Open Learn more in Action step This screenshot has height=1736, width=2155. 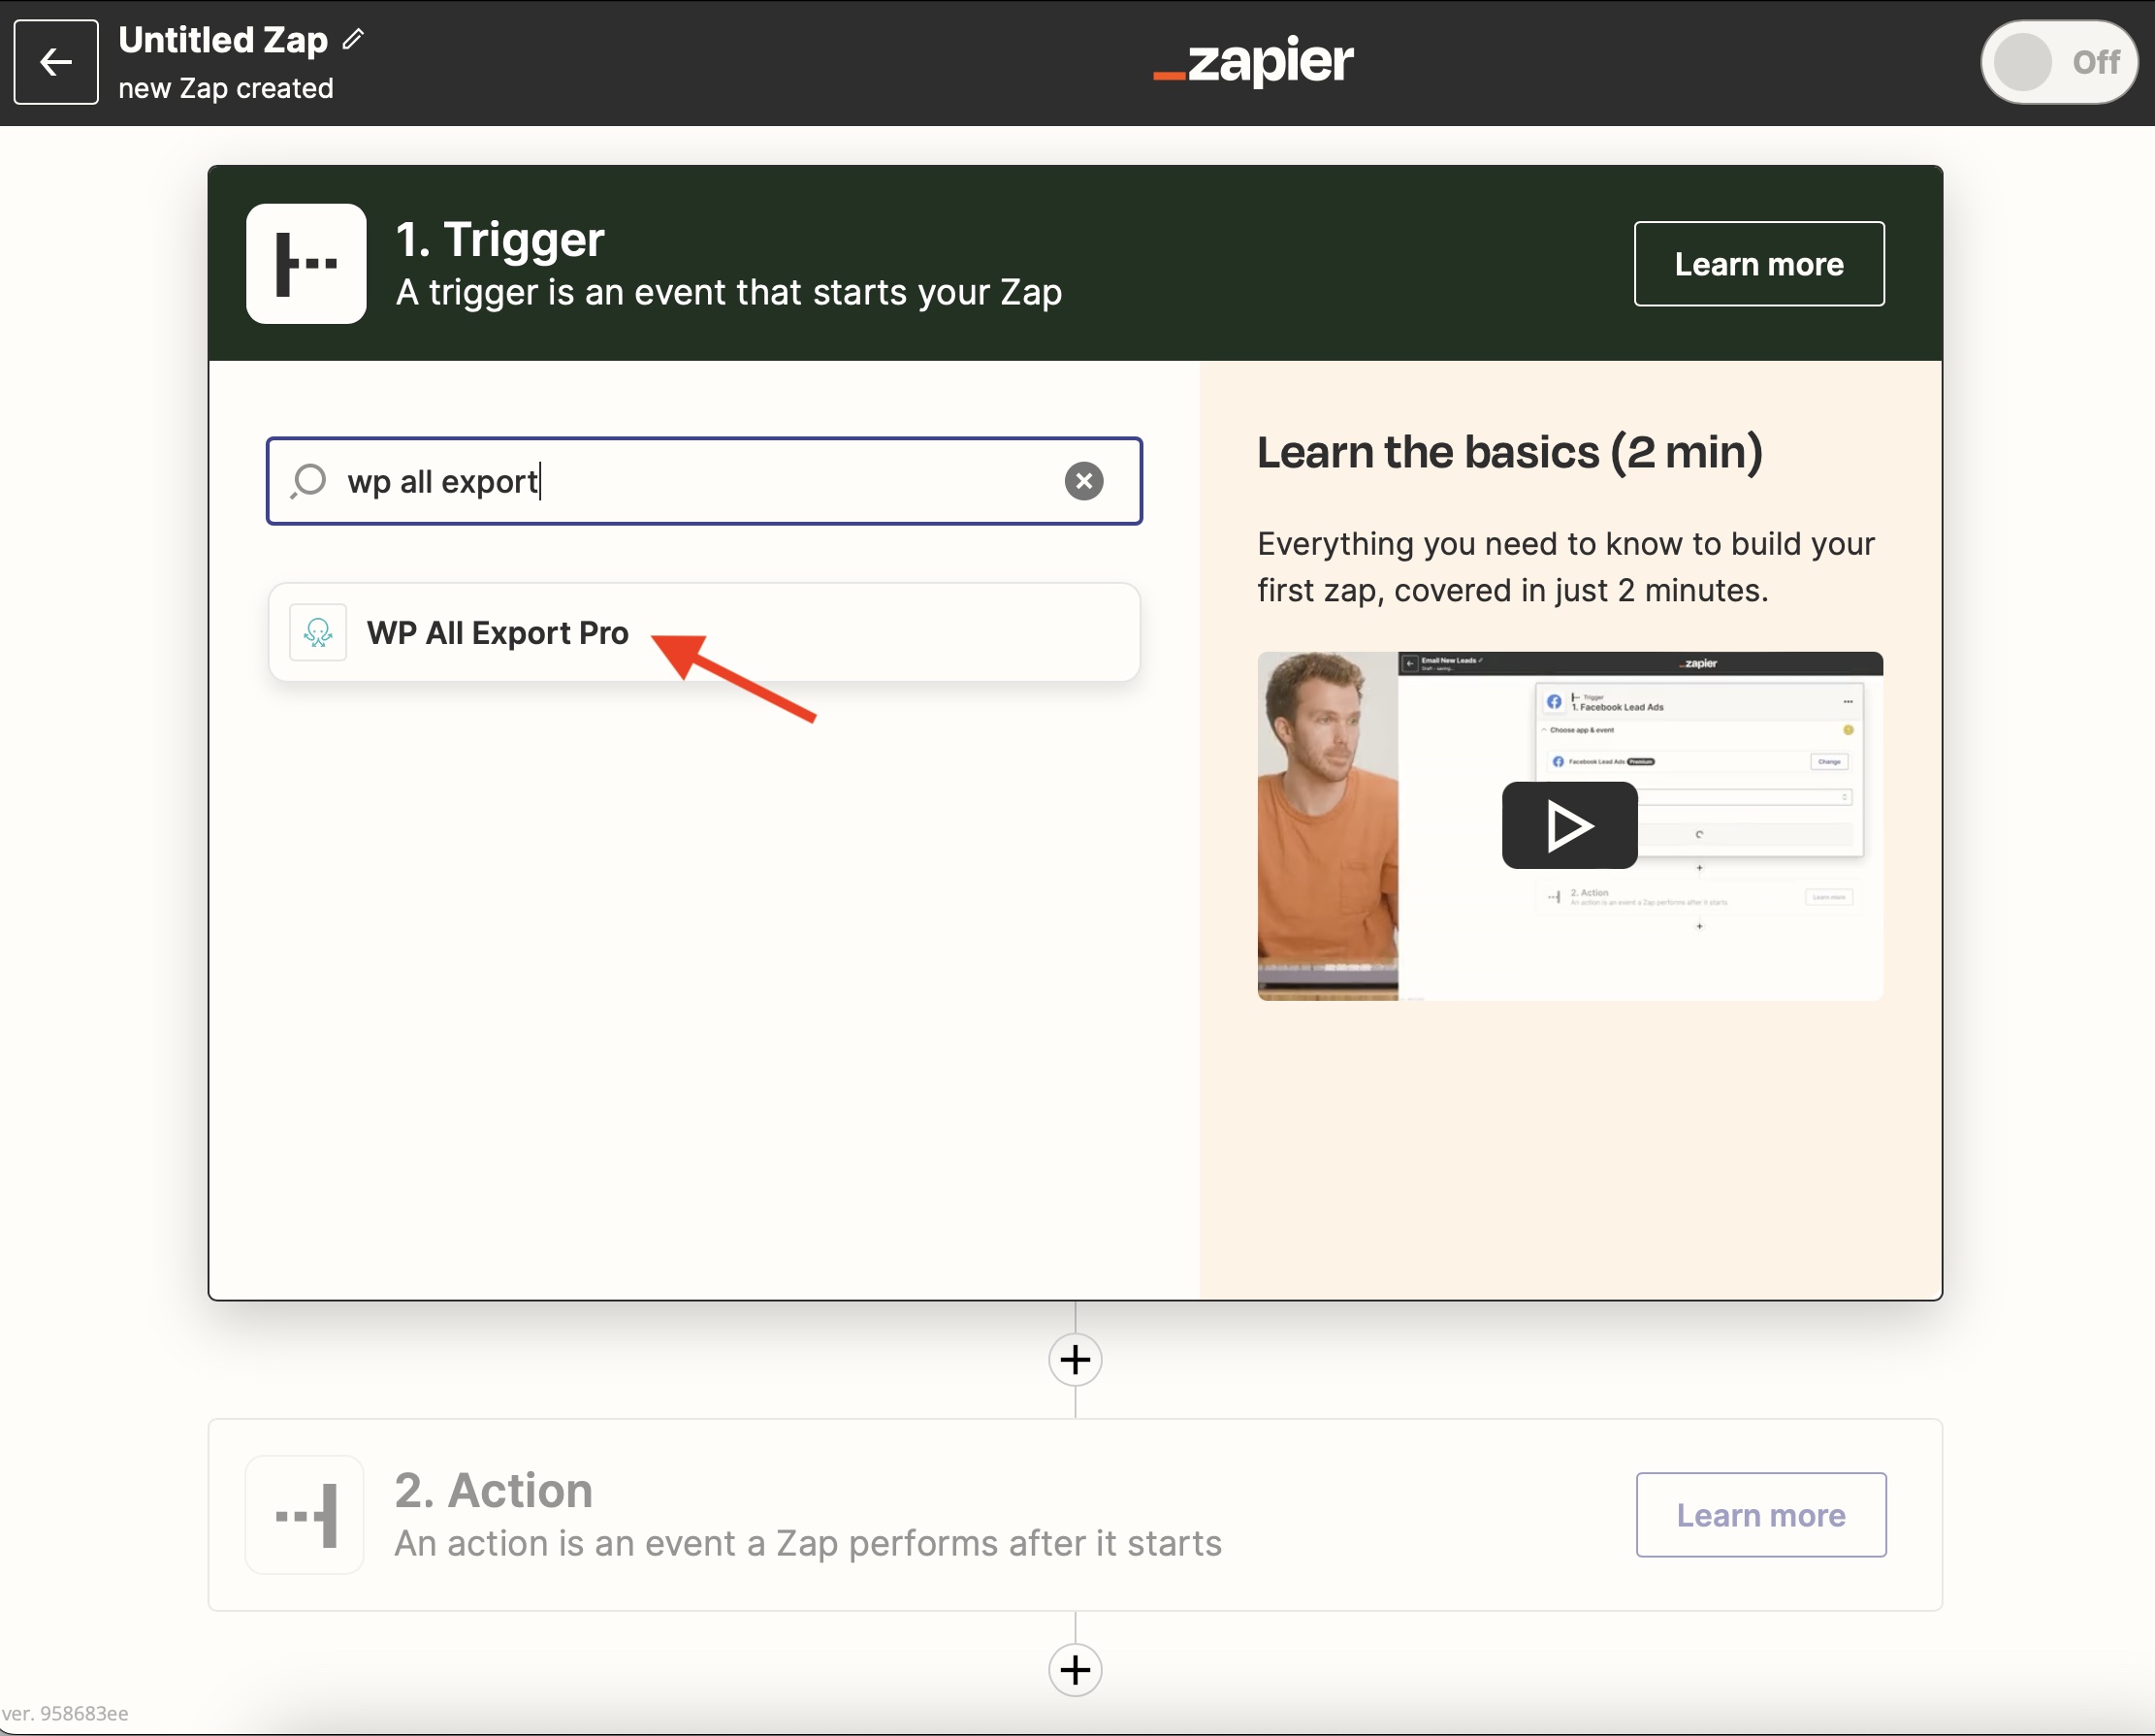pyautogui.click(x=1760, y=1515)
